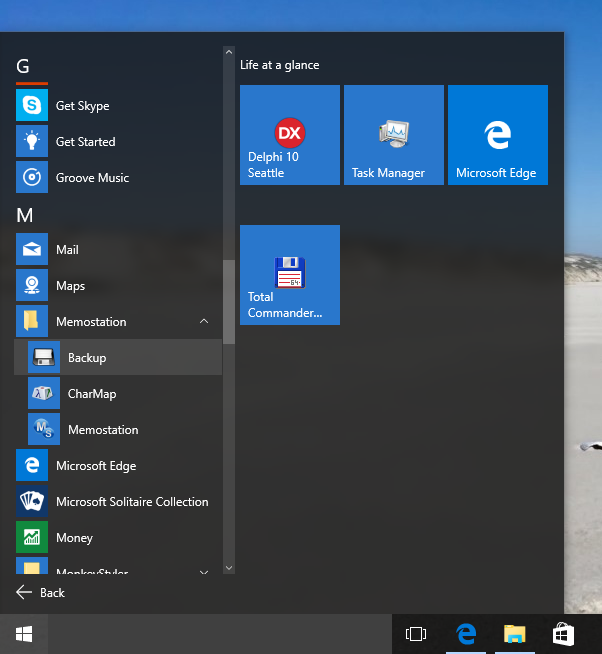Click the Memostation folder icon

[32, 321]
